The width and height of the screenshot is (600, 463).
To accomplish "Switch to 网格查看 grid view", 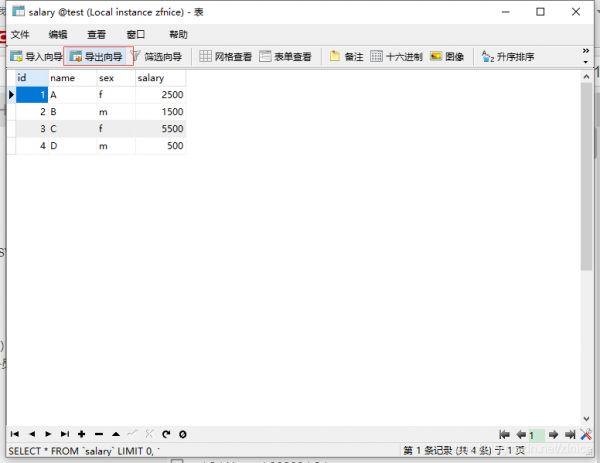I will click(x=225, y=57).
